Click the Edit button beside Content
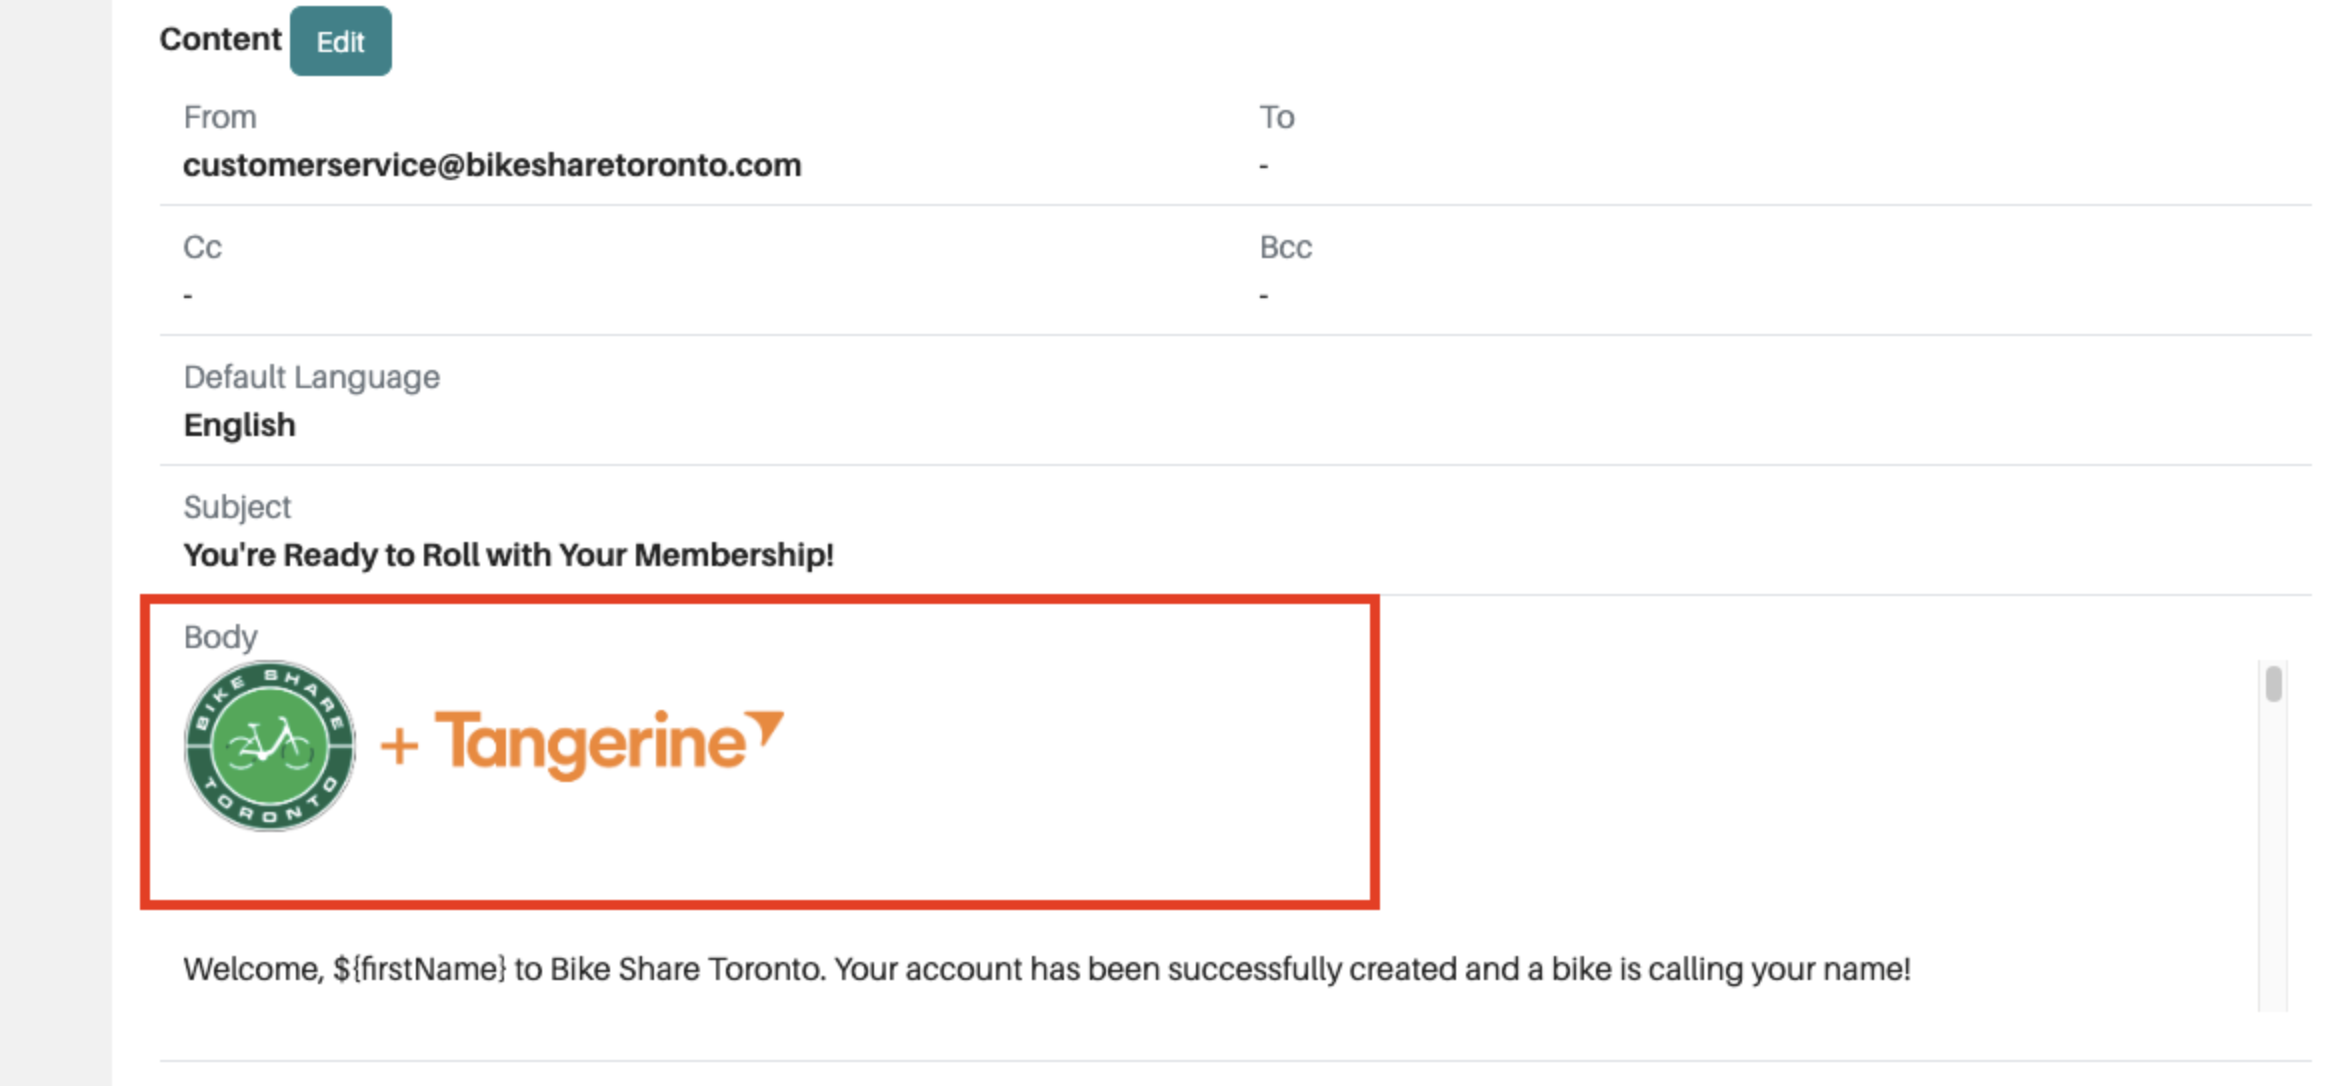2346x1086 pixels. [340, 41]
